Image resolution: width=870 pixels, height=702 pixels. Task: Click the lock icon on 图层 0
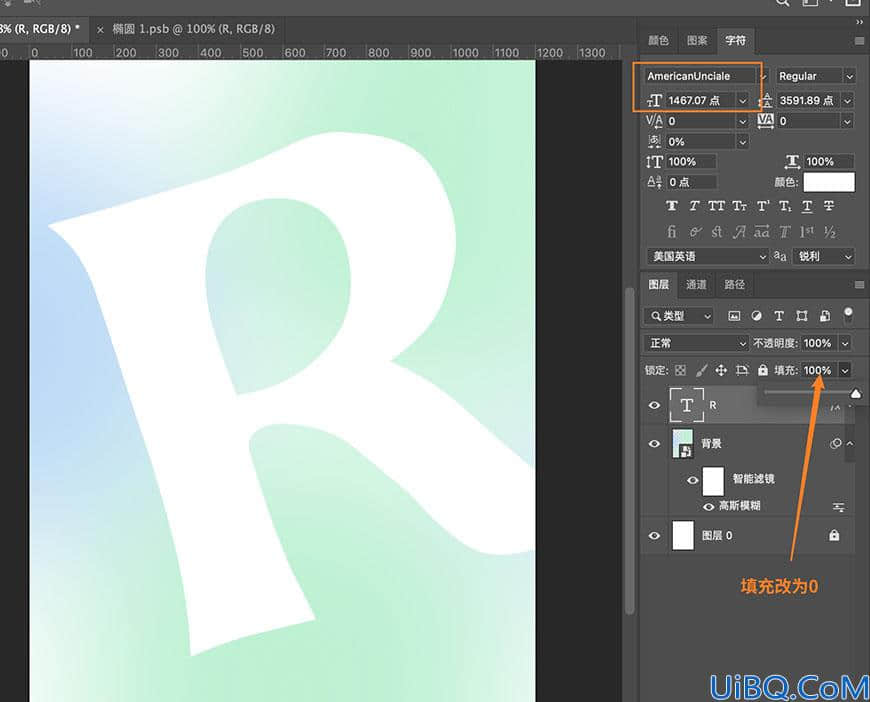[x=834, y=535]
